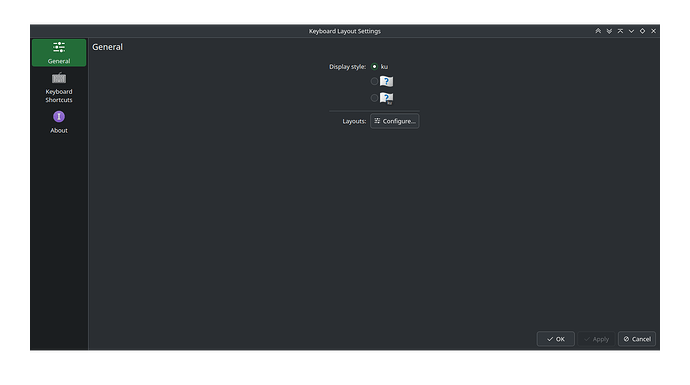Select the flag with label display style

374,98
